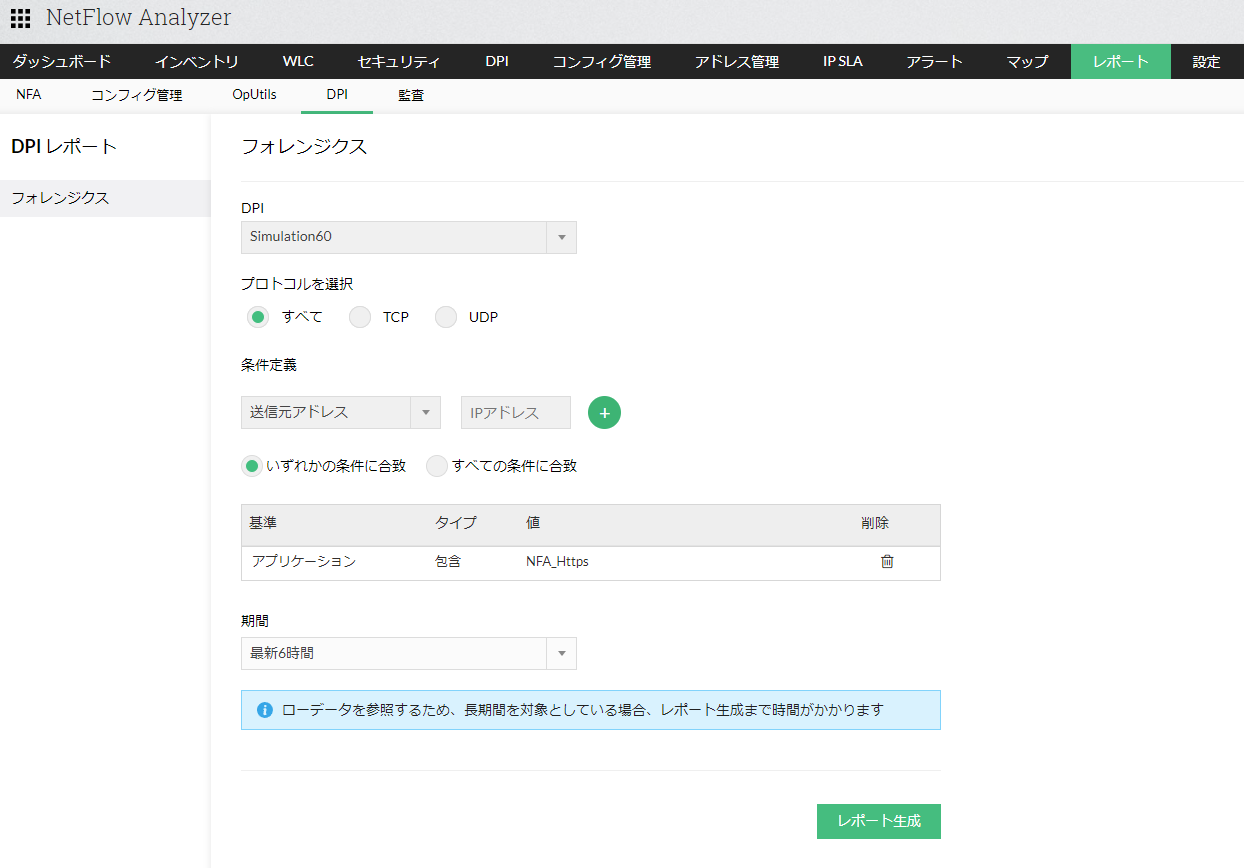Screen dimensions: 1244x868
Task: Expand the 送信元アドレス criteria dropdown
Action: click(x=340, y=412)
